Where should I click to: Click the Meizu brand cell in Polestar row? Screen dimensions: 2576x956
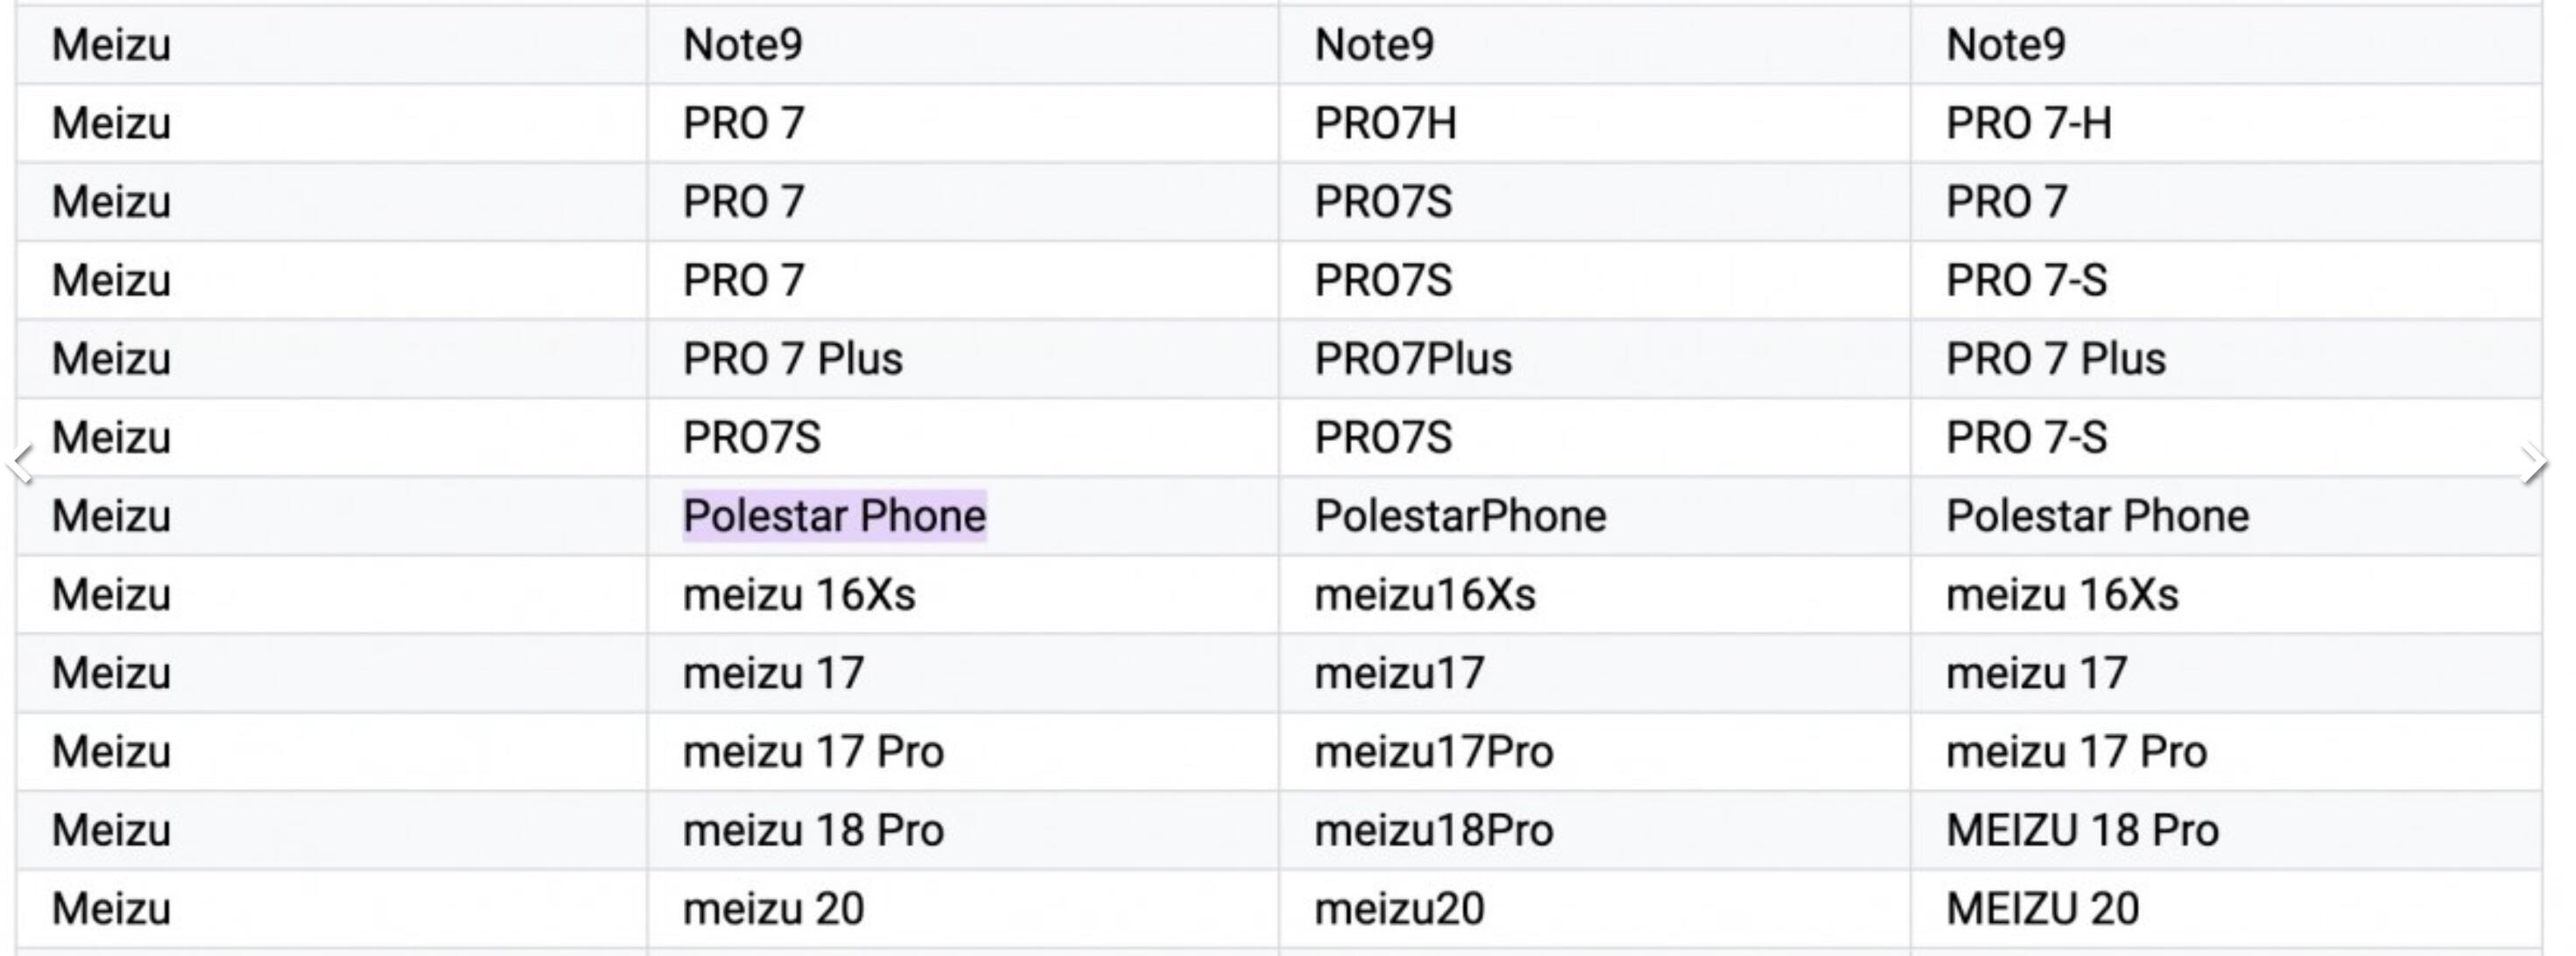coord(111,516)
